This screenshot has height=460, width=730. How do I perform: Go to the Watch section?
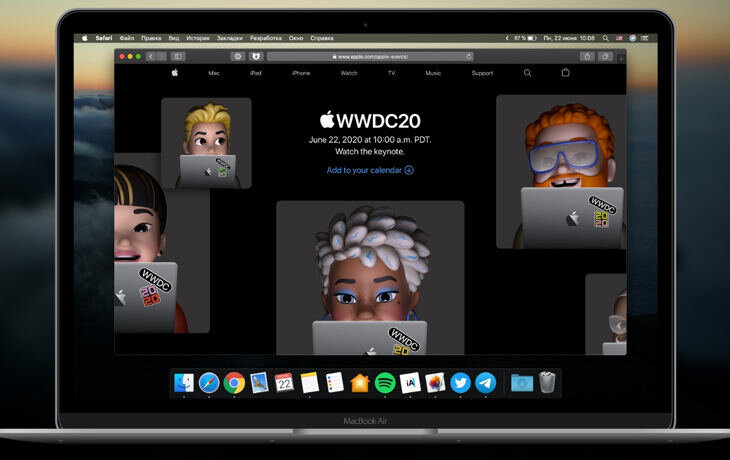pyautogui.click(x=349, y=73)
